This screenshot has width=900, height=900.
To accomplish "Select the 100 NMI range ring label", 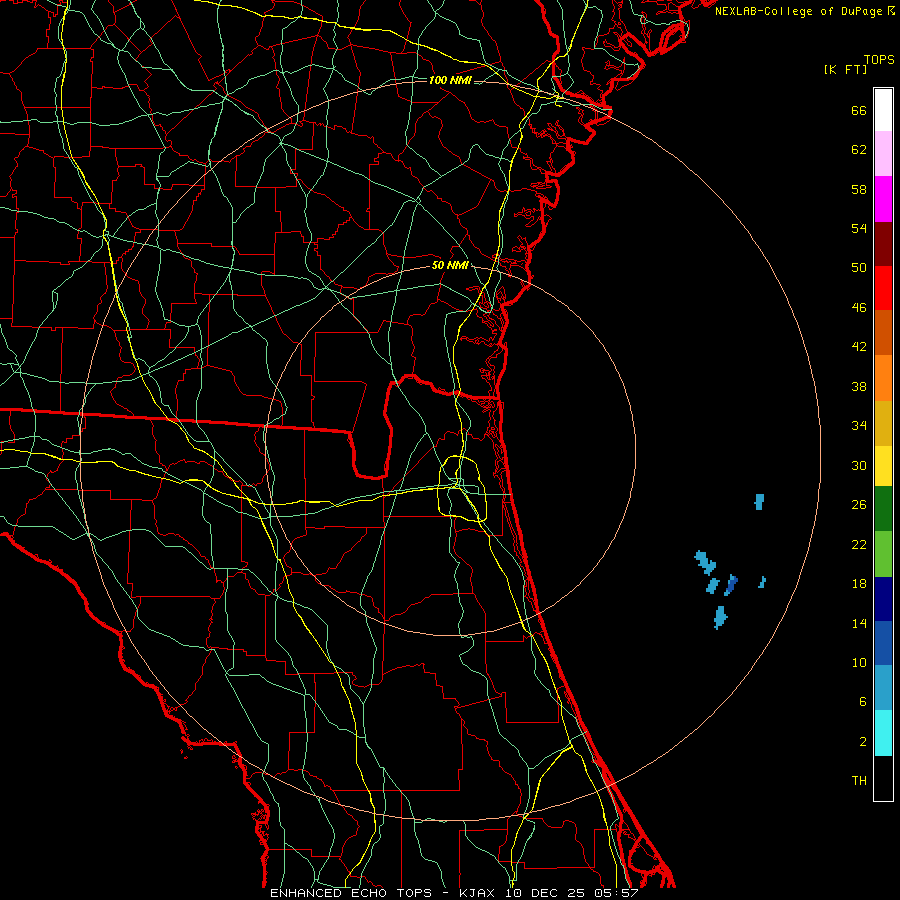I will click(450, 80).
